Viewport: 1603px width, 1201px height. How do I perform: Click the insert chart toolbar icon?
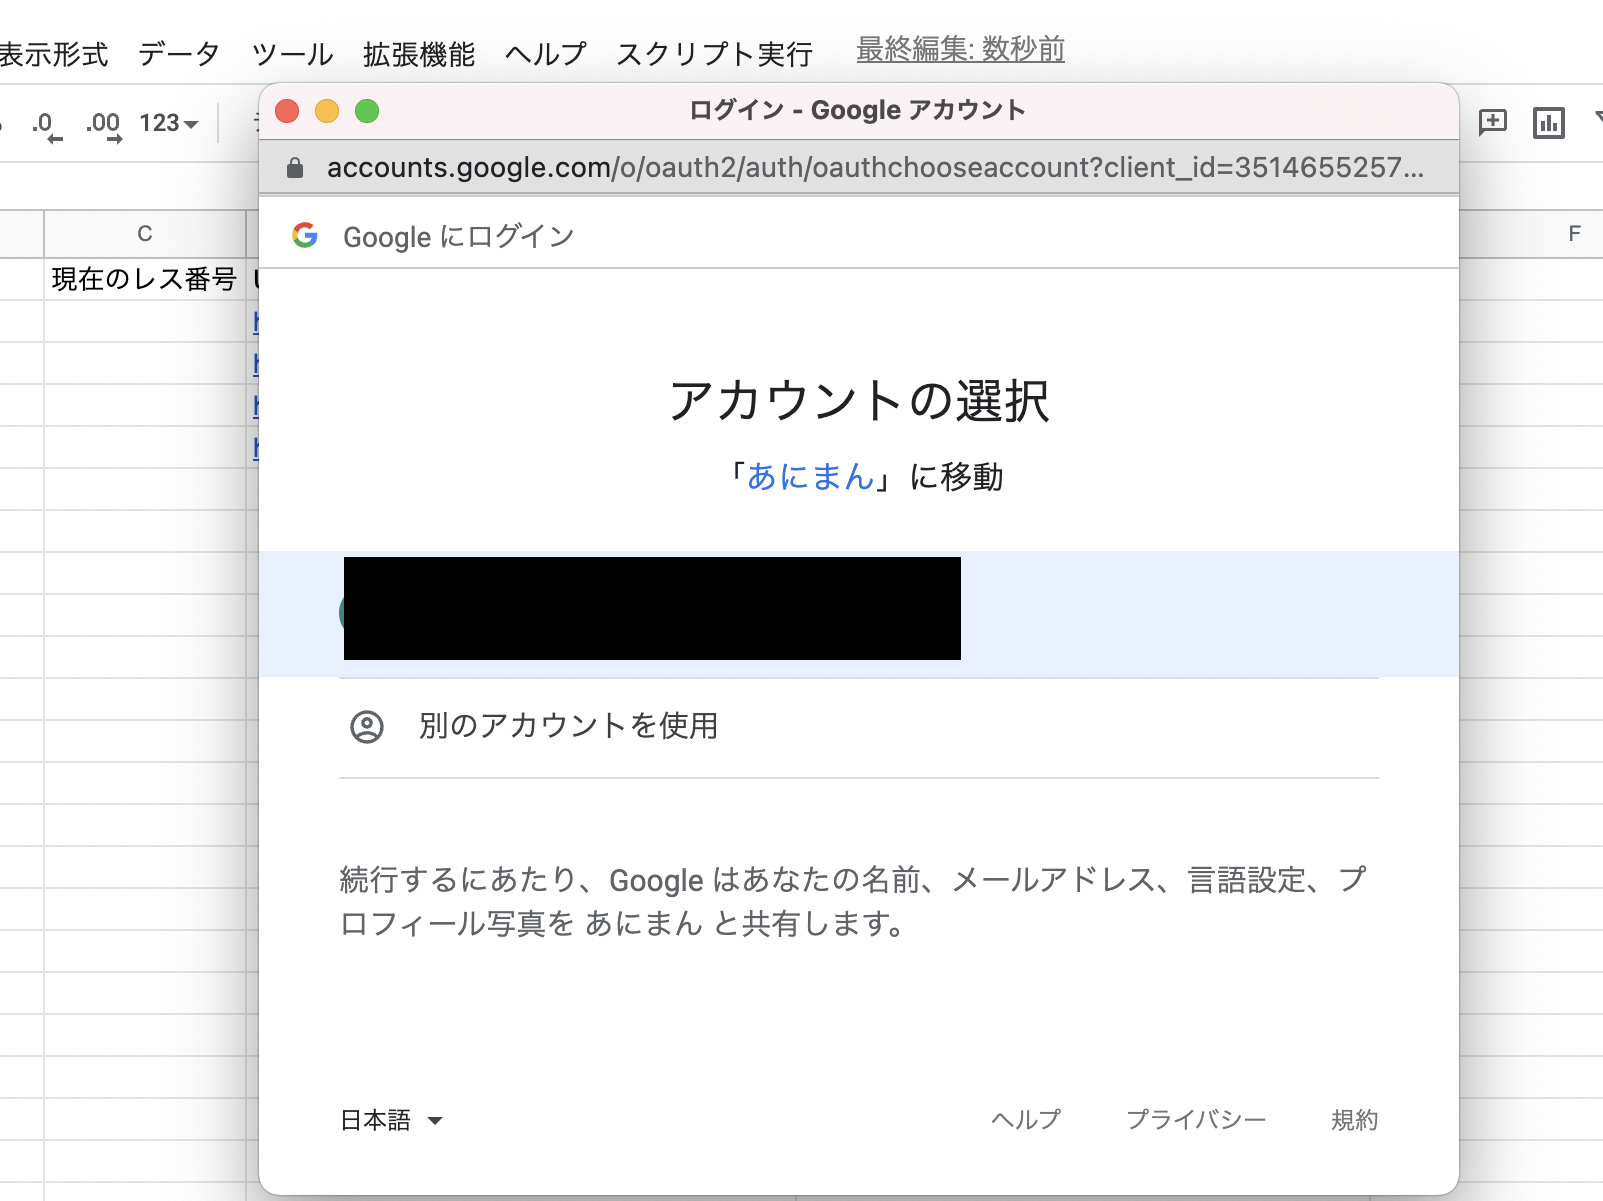coord(1548,123)
